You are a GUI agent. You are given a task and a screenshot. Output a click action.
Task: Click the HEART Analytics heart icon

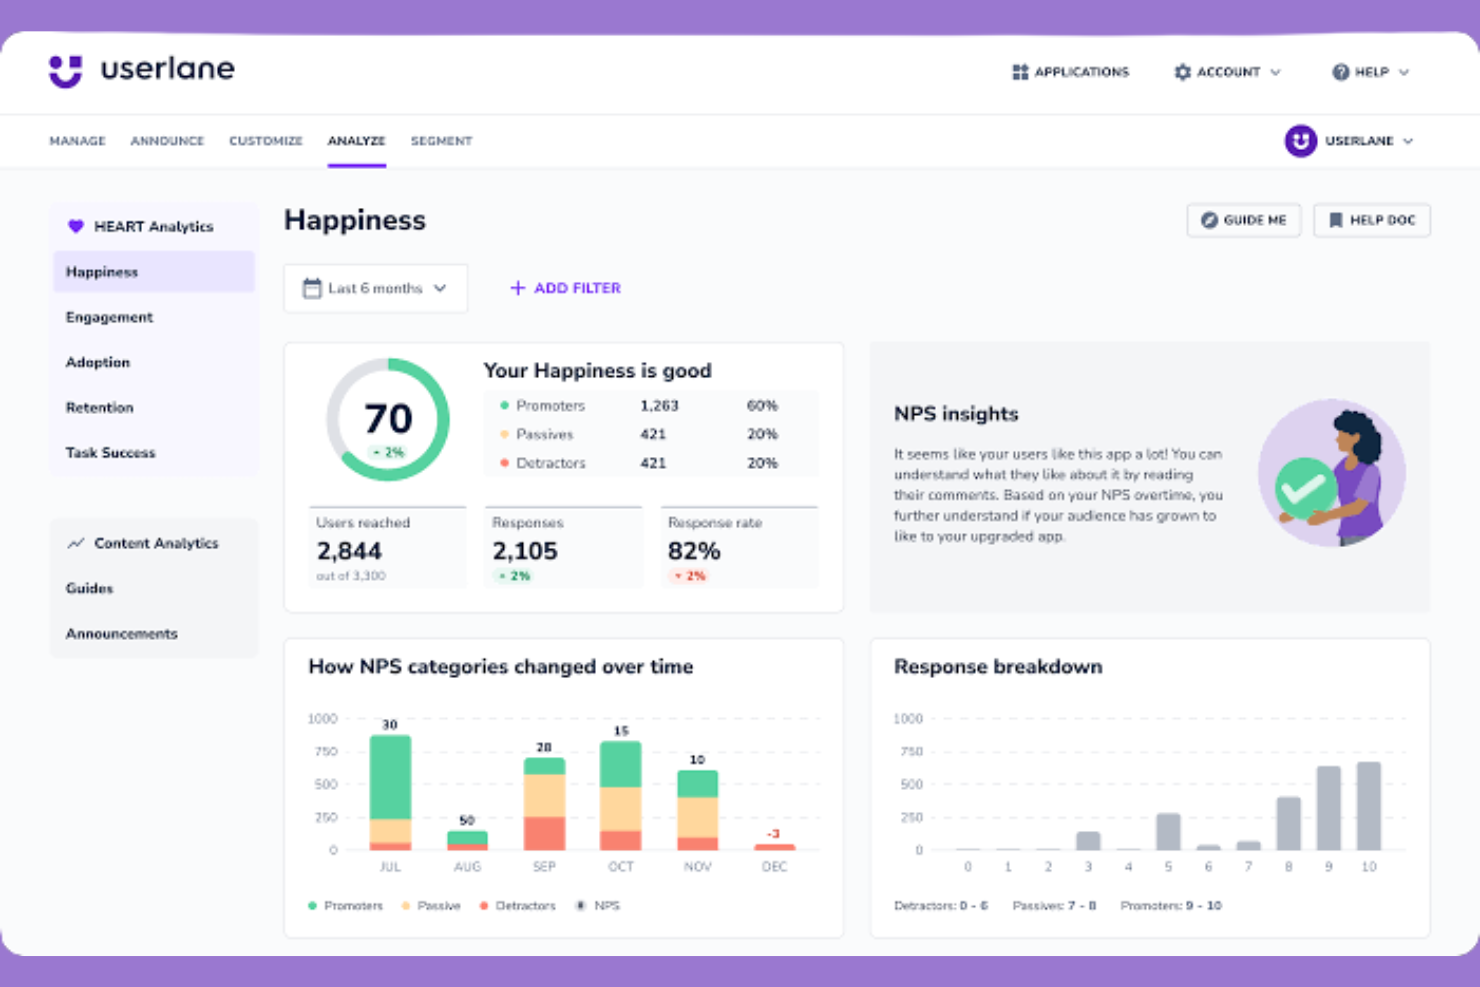[x=75, y=226]
